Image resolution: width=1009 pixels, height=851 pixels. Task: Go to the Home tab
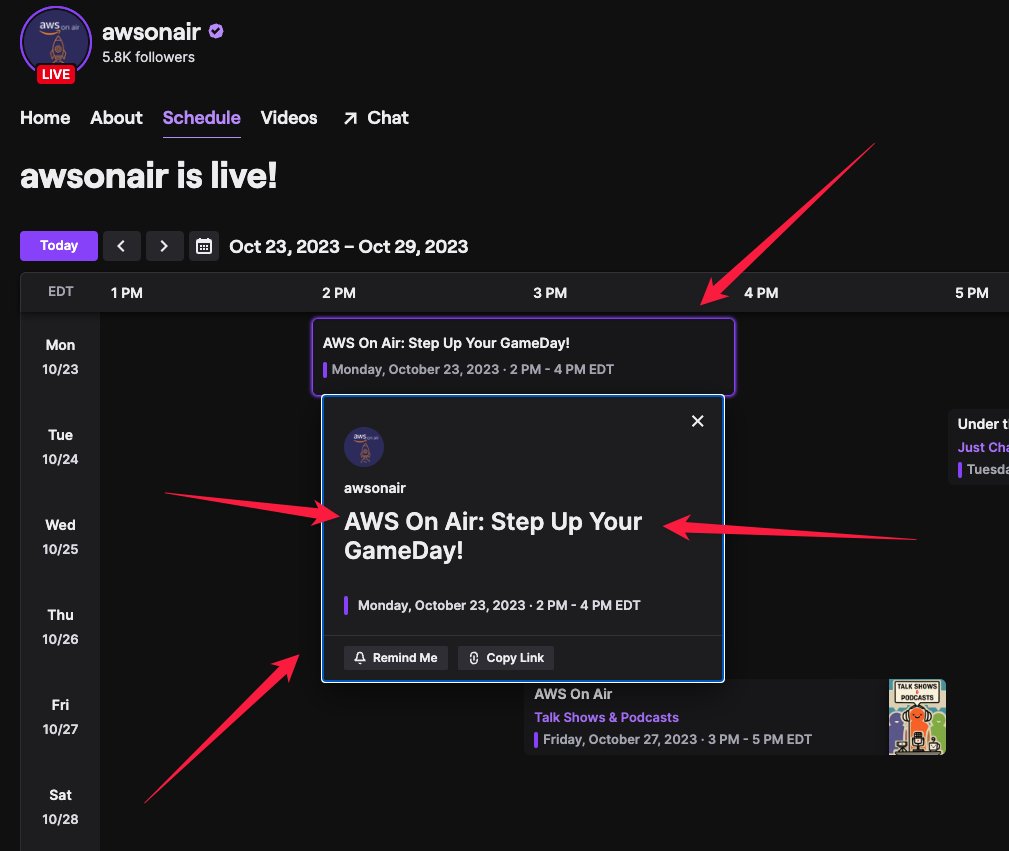pyautogui.click(x=45, y=118)
